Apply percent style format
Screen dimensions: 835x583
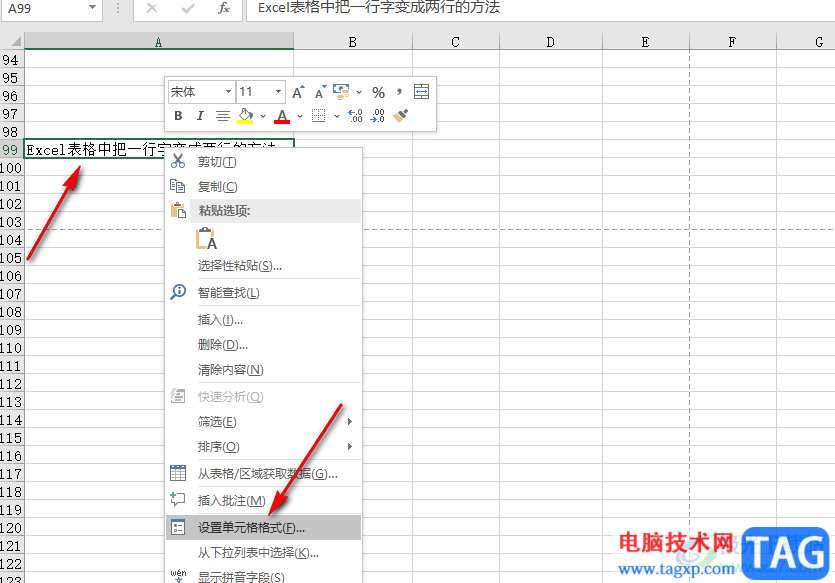click(378, 92)
